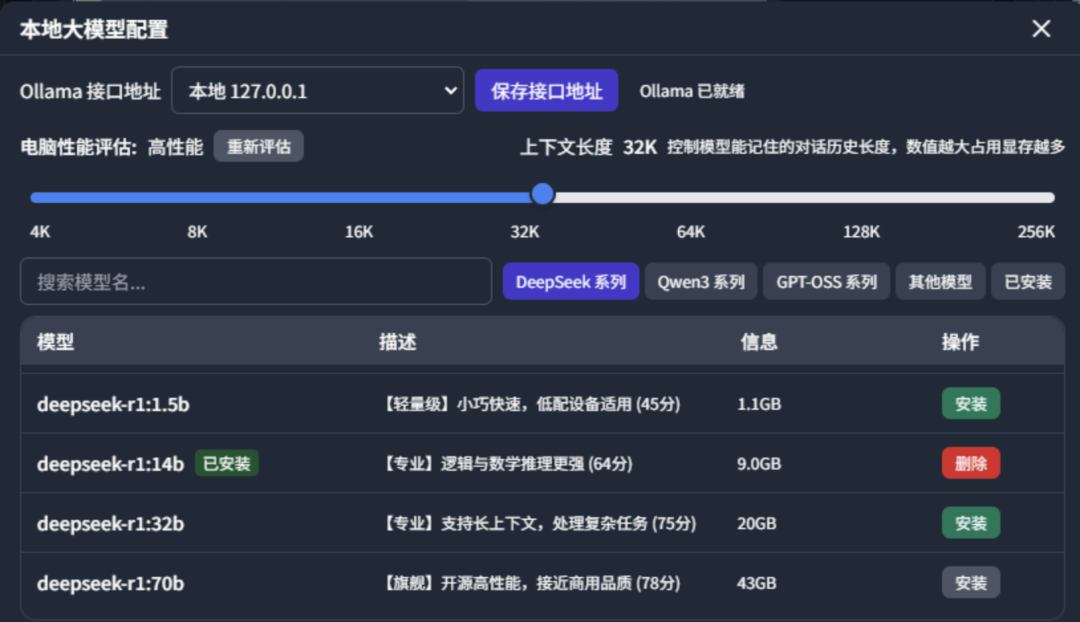The height and width of the screenshot is (622, 1080).
Task: Set context length to 4K label
Action: click(x=40, y=231)
